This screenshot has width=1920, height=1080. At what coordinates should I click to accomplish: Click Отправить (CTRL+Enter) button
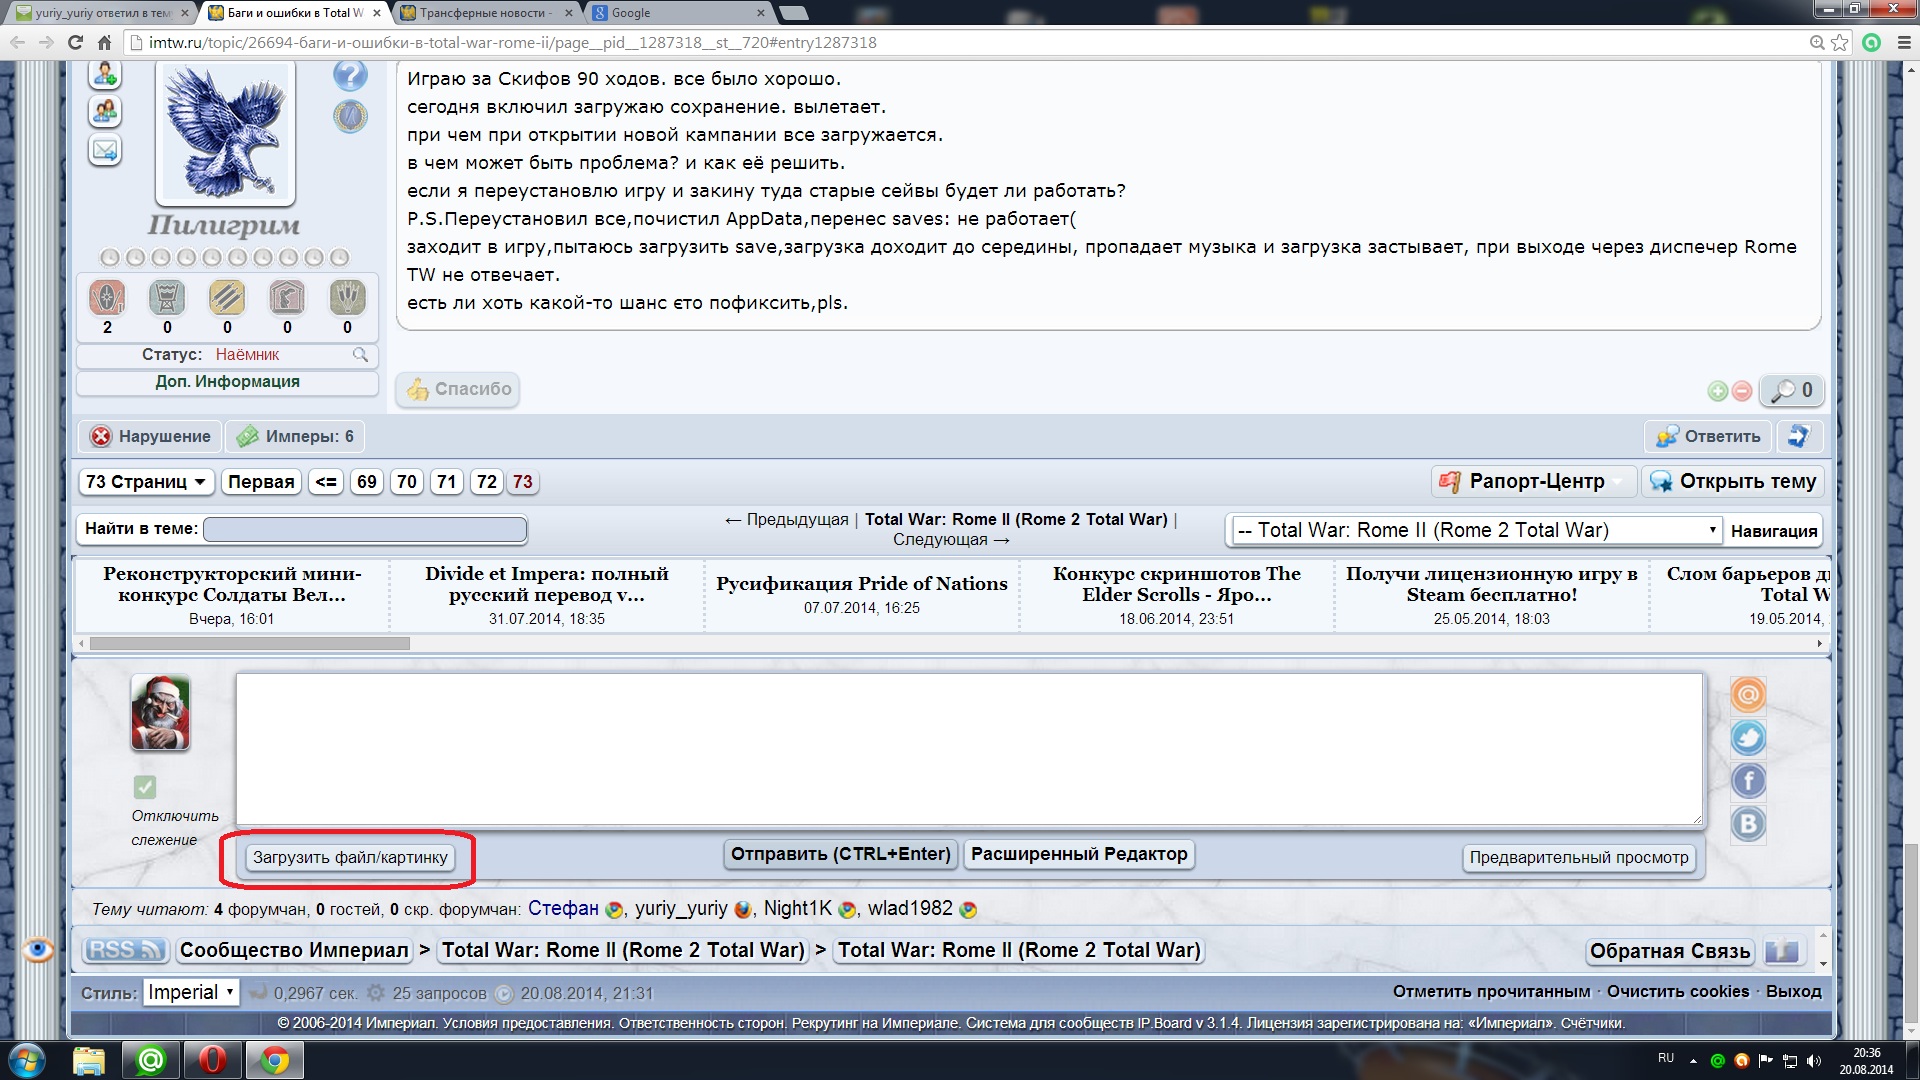[840, 854]
